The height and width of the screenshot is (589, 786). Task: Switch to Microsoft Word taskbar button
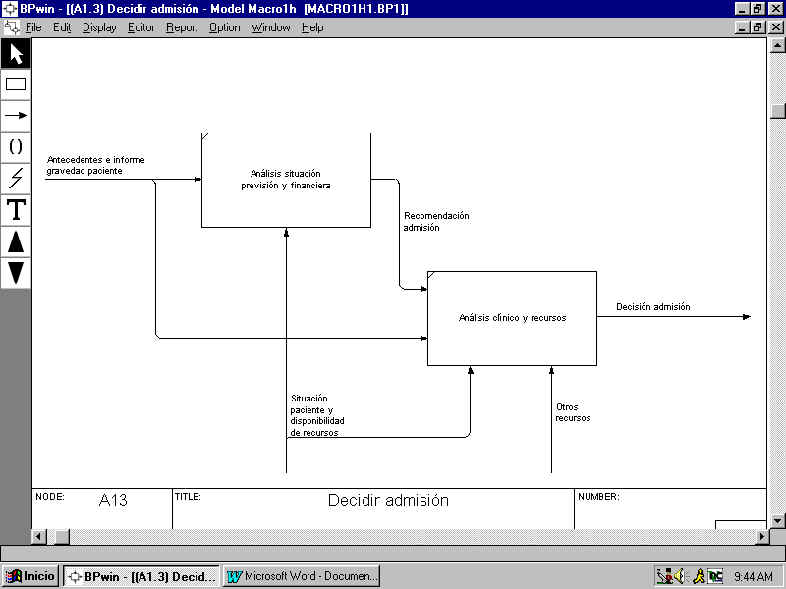[301, 575]
